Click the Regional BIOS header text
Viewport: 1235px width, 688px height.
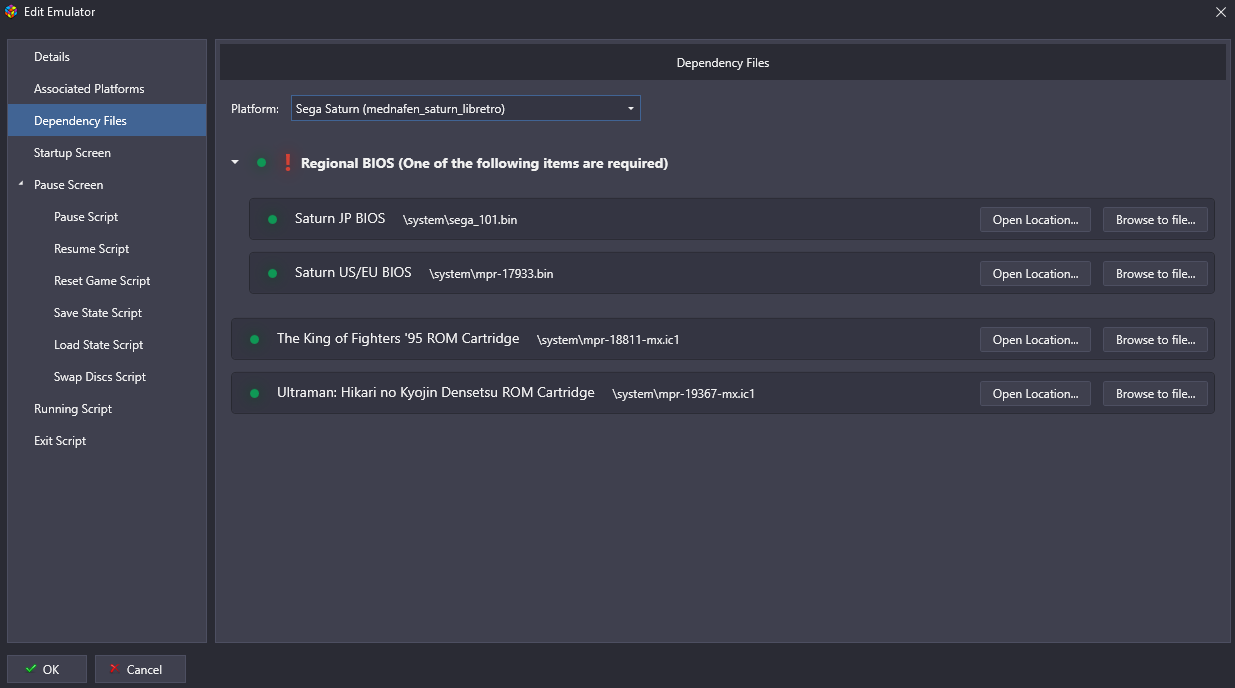[x=484, y=163]
